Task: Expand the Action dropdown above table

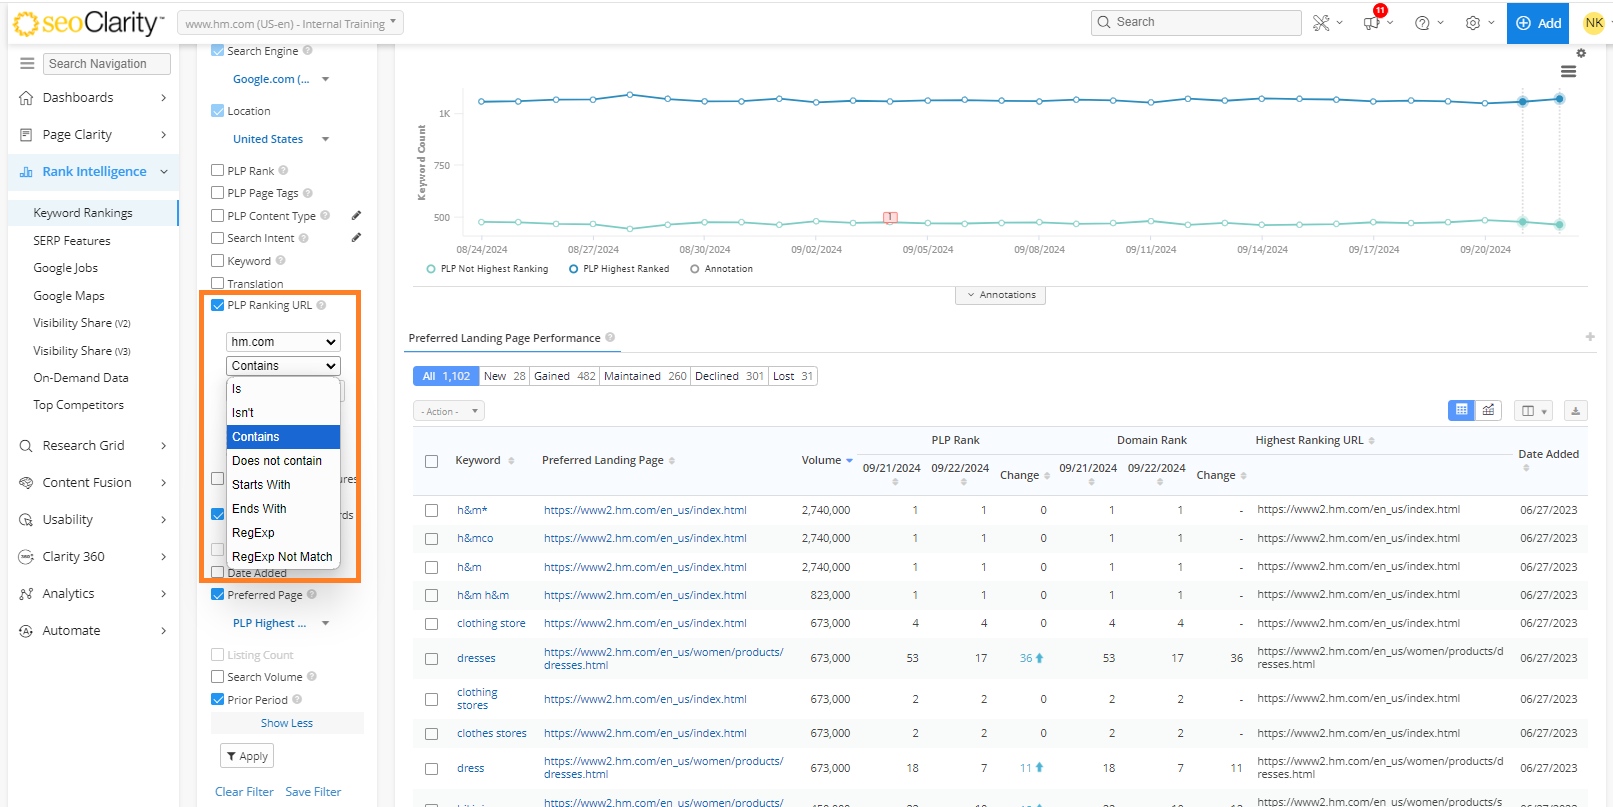Action: (x=448, y=411)
